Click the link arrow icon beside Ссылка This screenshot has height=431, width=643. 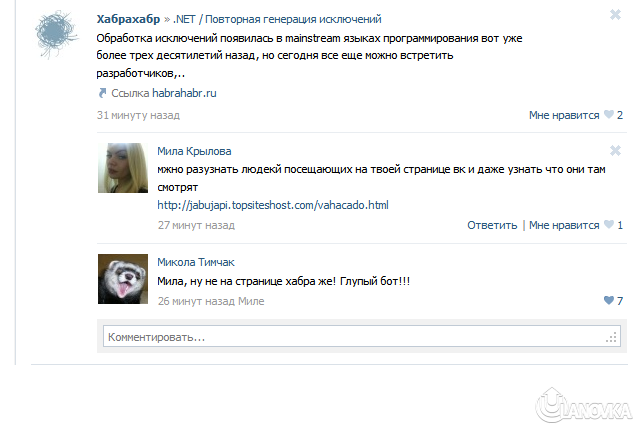tap(102, 93)
